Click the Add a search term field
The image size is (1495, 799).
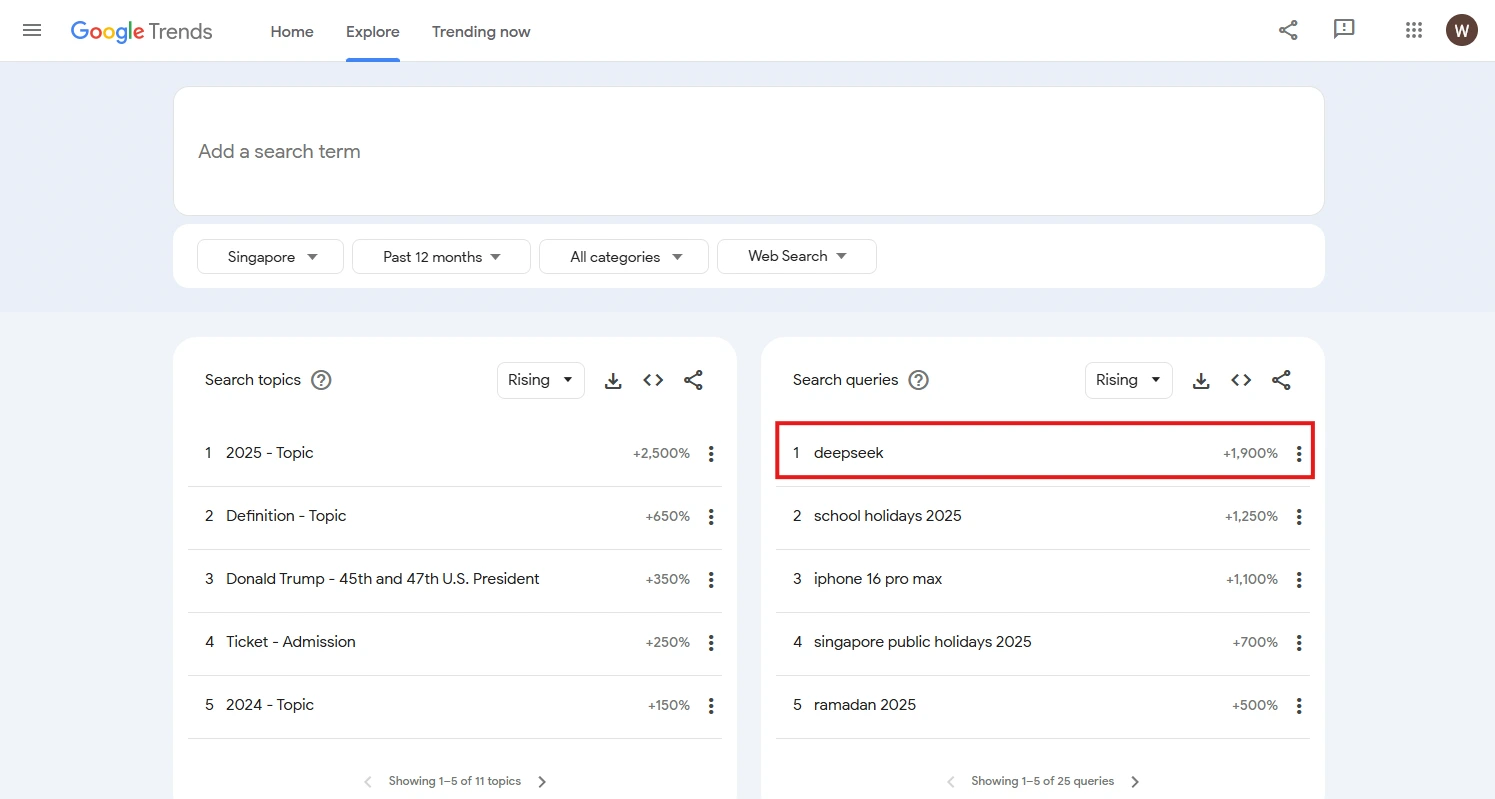click(749, 151)
